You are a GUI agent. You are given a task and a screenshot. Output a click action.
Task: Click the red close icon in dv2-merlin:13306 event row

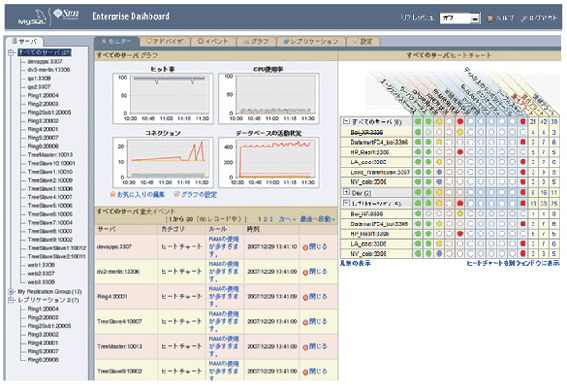click(305, 272)
